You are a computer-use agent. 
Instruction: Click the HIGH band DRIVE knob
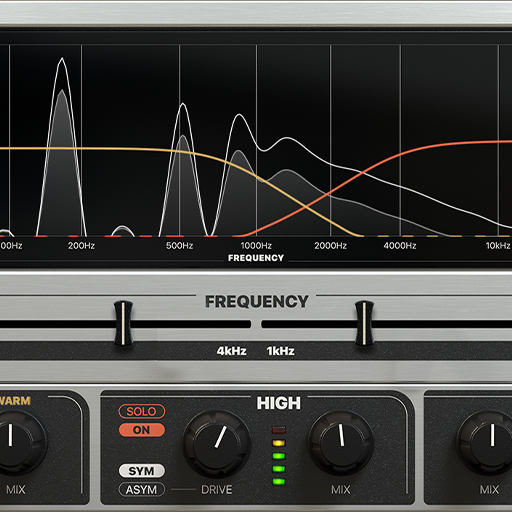pos(217,444)
